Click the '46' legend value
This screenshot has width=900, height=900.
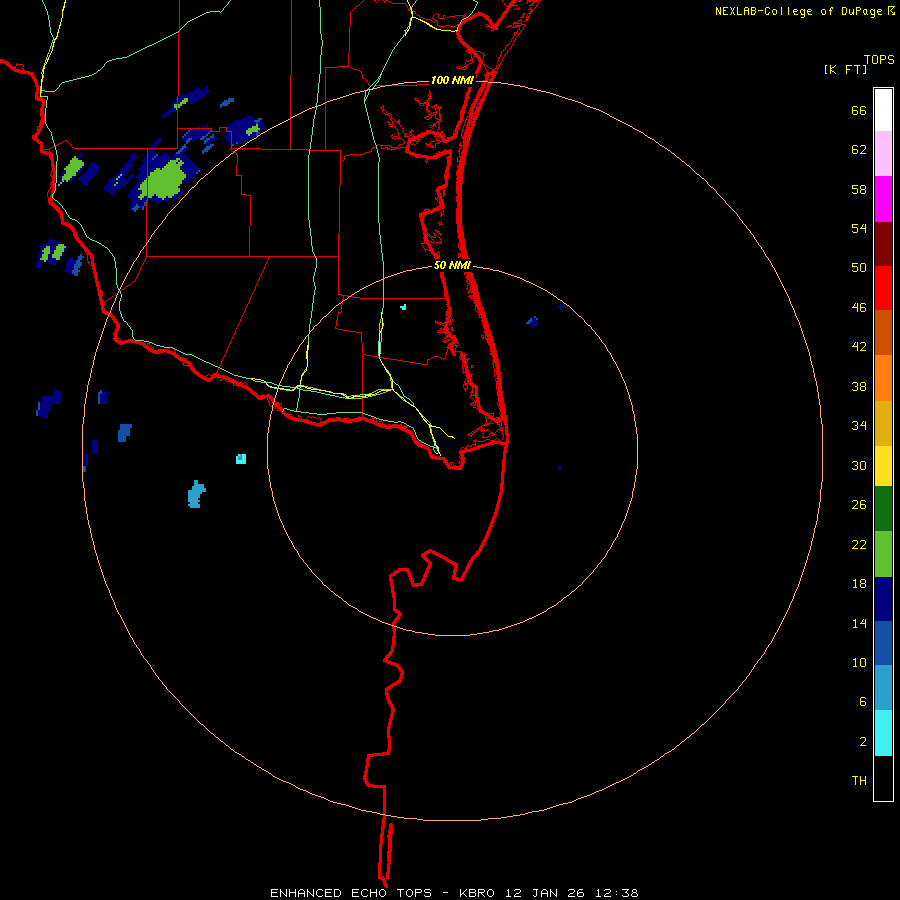[x=859, y=308]
